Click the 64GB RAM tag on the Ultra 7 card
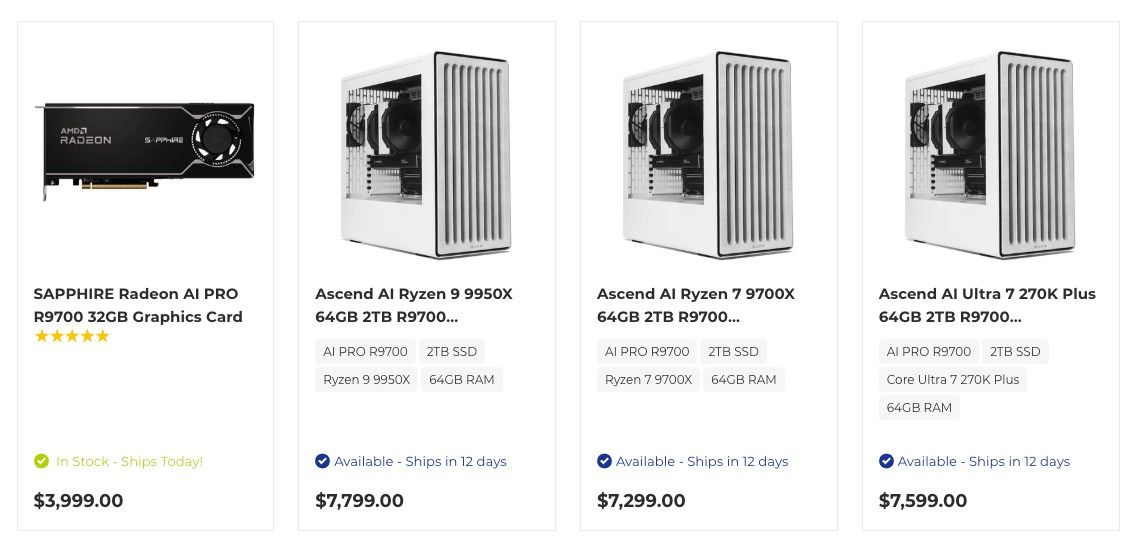The image size is (1138, 548). 919,408
